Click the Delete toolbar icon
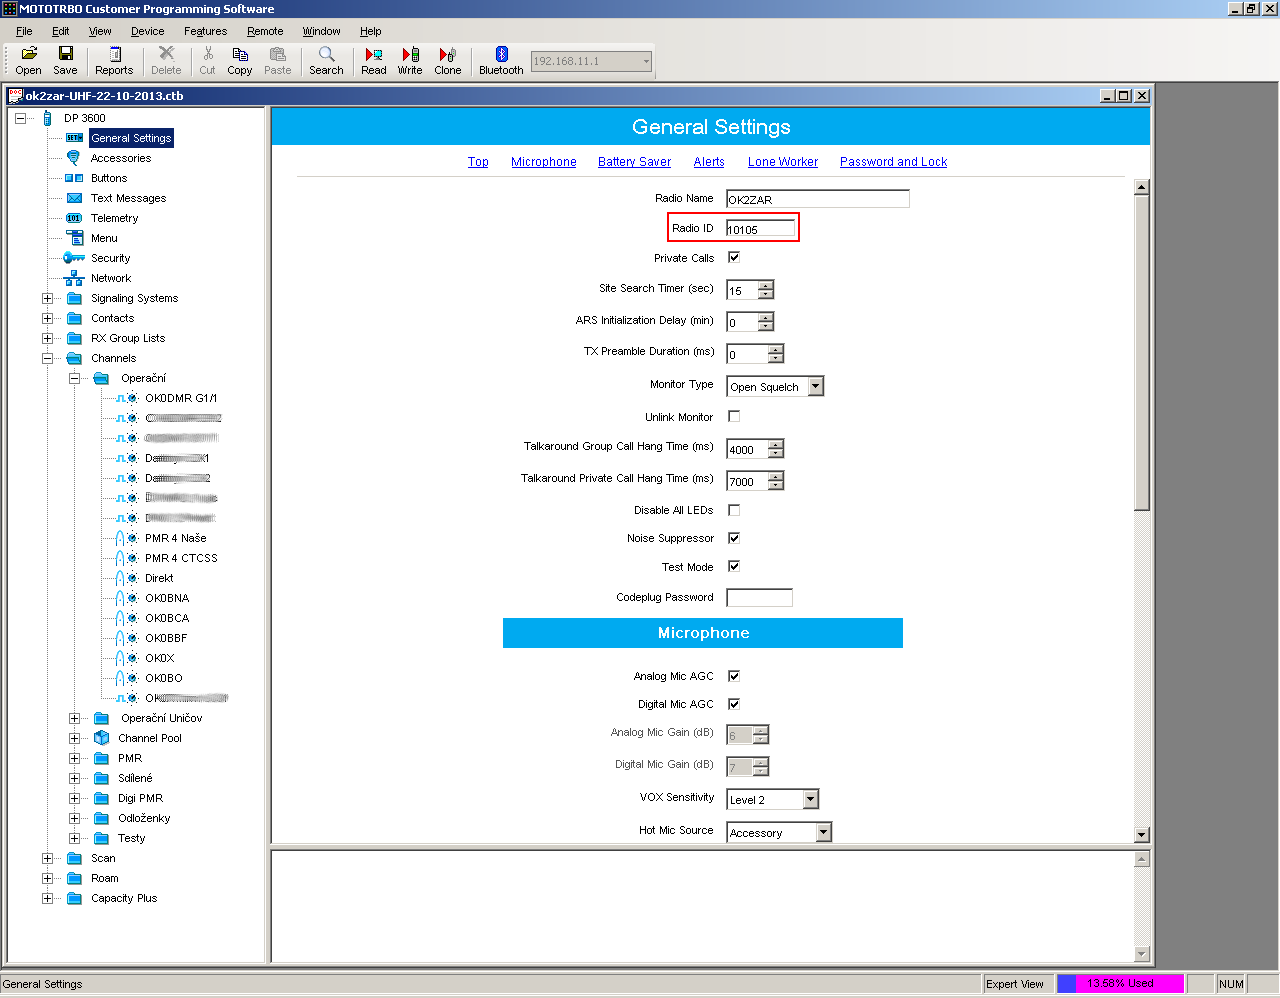The height and width of the screenshot is (998, 1280). pos(166,60)
